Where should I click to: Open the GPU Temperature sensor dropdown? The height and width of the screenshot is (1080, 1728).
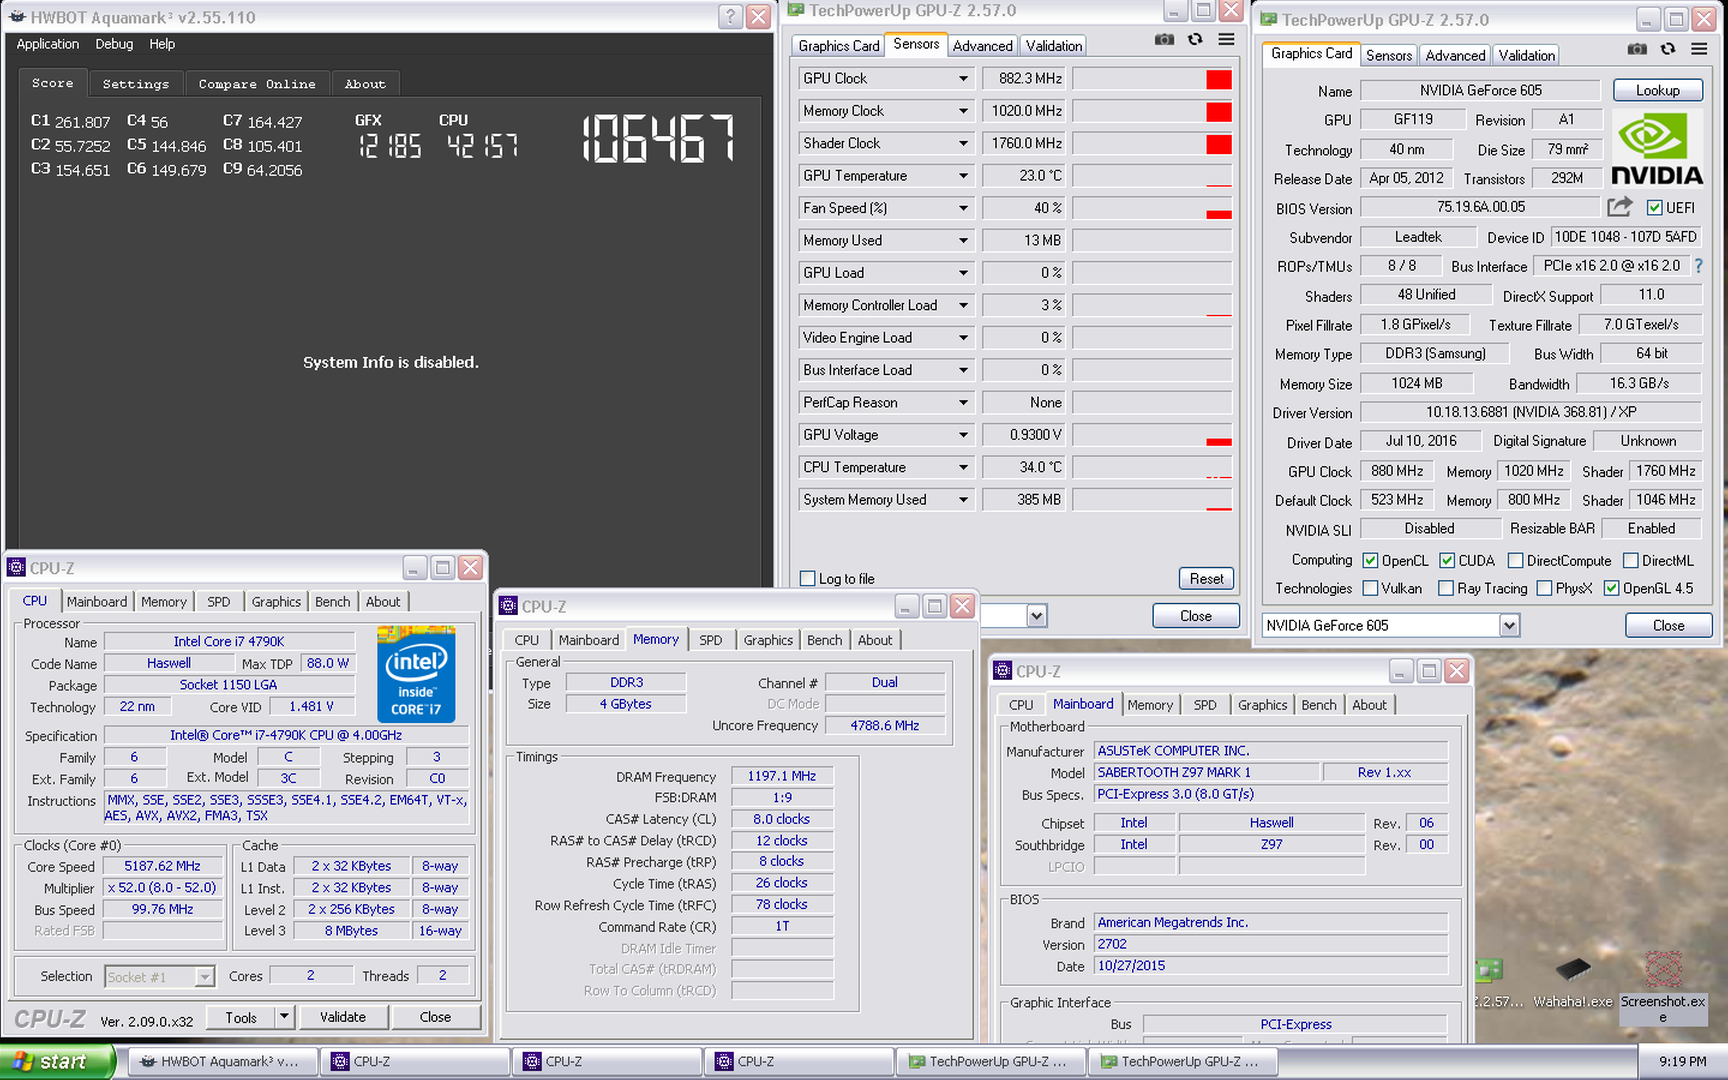(963, 176)
